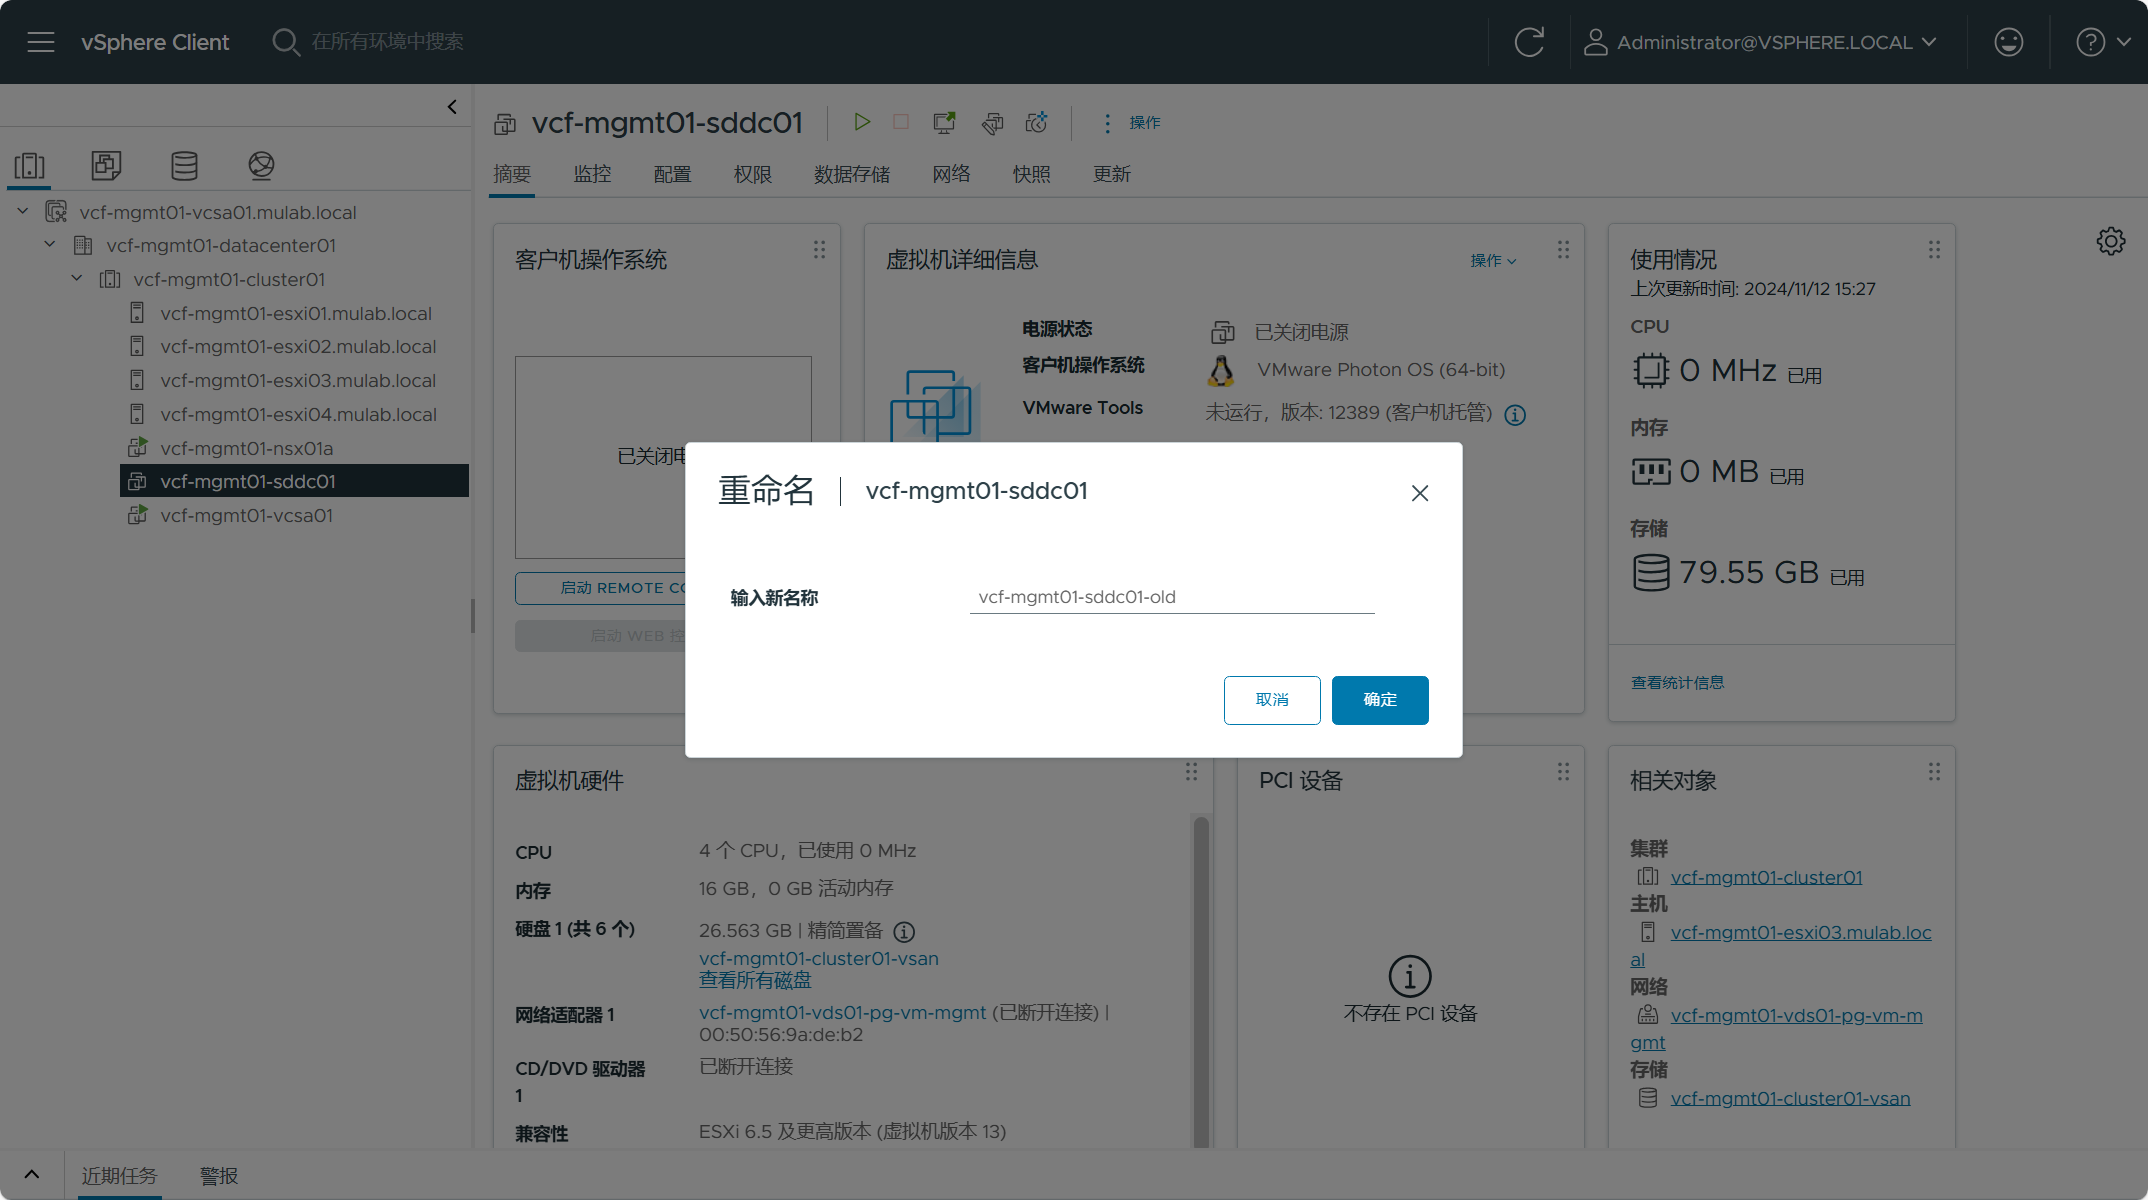
Task: Click 确定 to confirm rename
Action: point(1380,700)
